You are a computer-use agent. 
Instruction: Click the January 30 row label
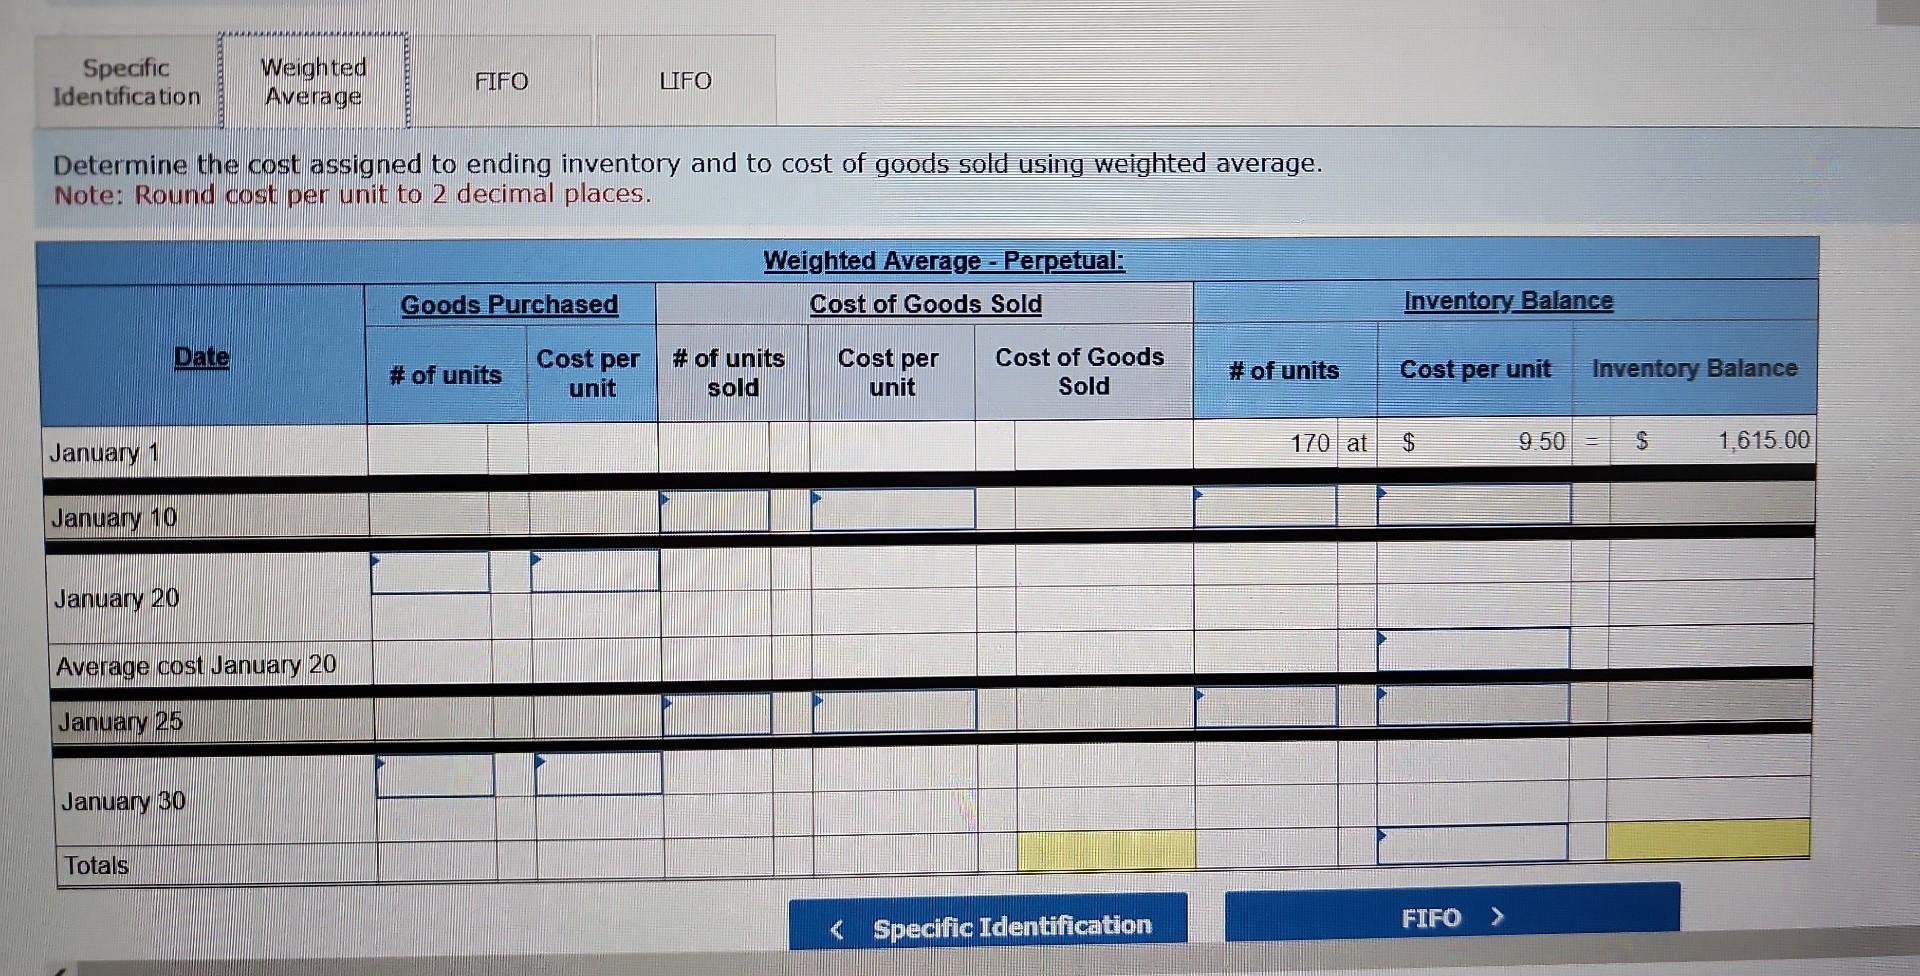pyautogui.click(x=123, y=801)
